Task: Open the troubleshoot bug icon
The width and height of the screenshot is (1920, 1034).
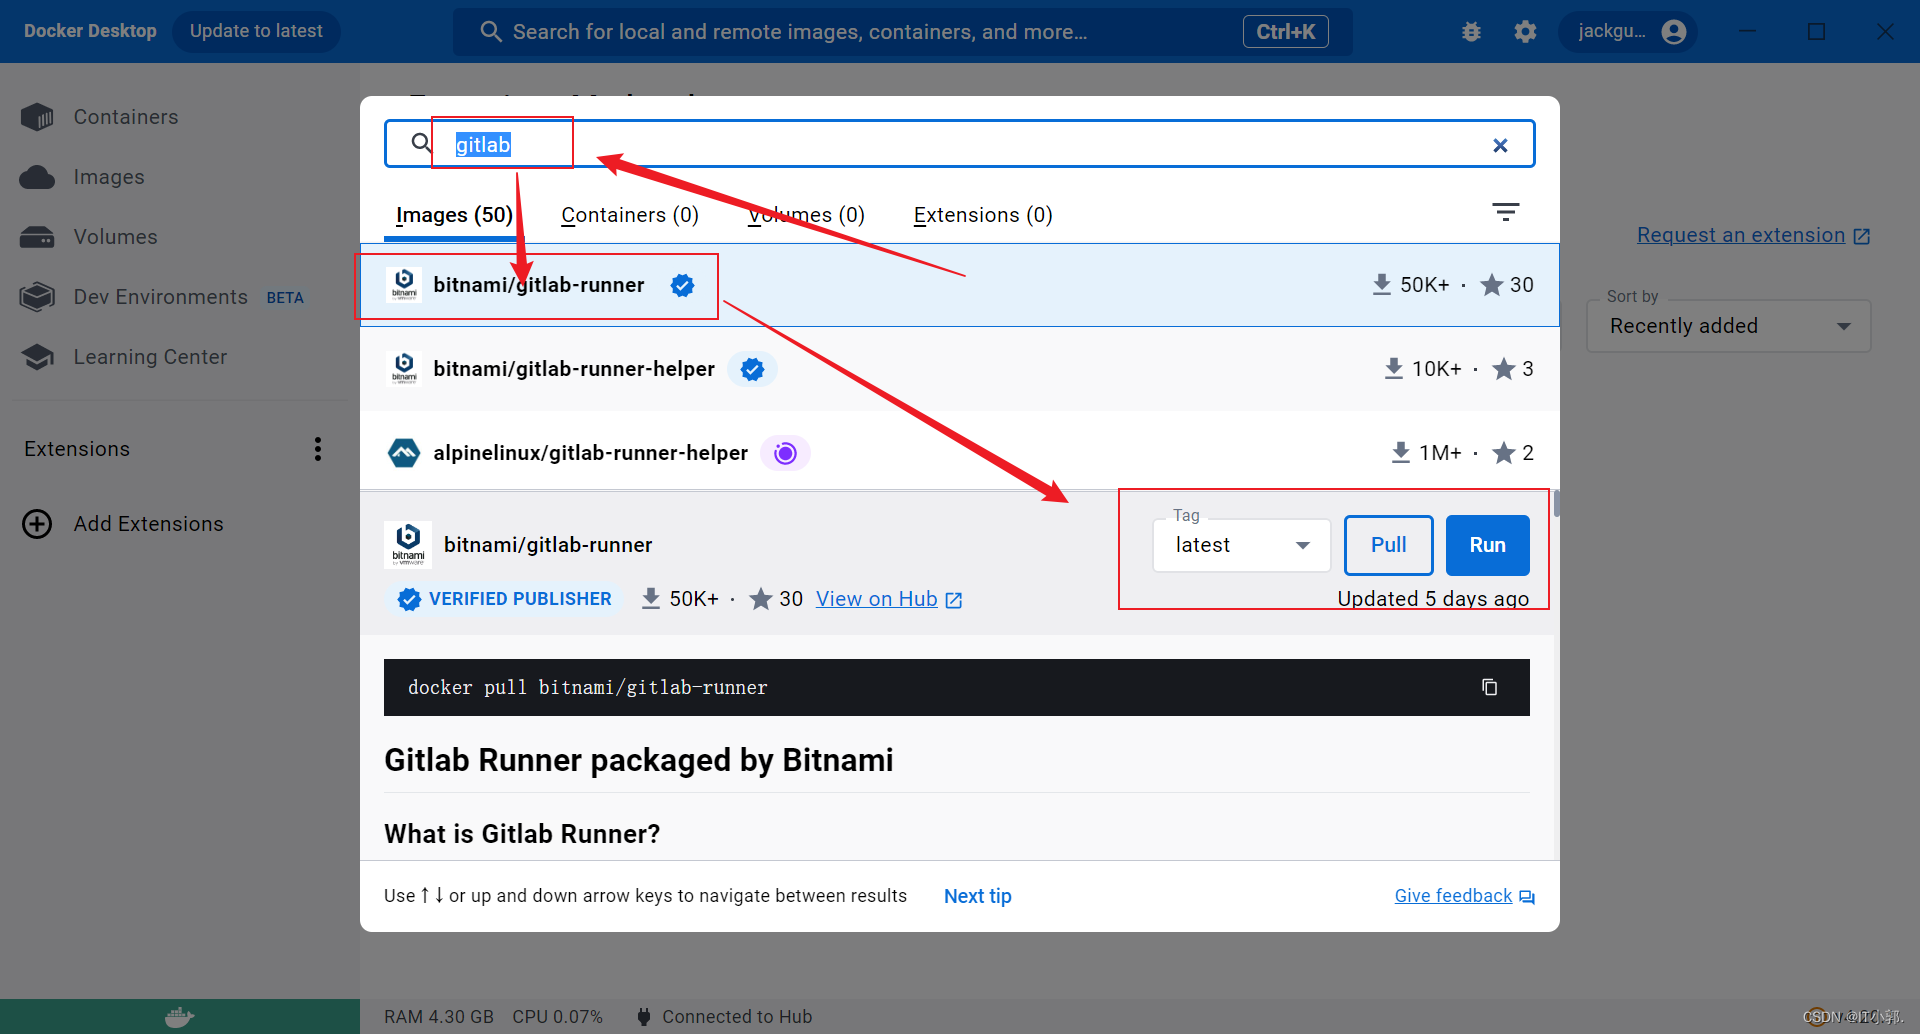Action: click(1471, 32)
